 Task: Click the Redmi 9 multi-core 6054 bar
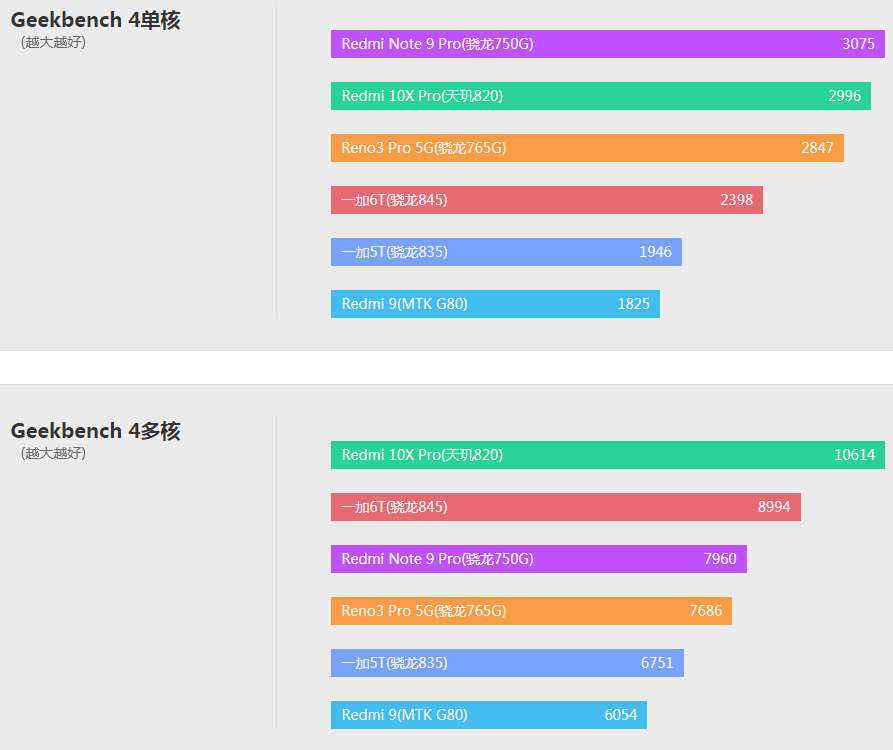[489, 715]
